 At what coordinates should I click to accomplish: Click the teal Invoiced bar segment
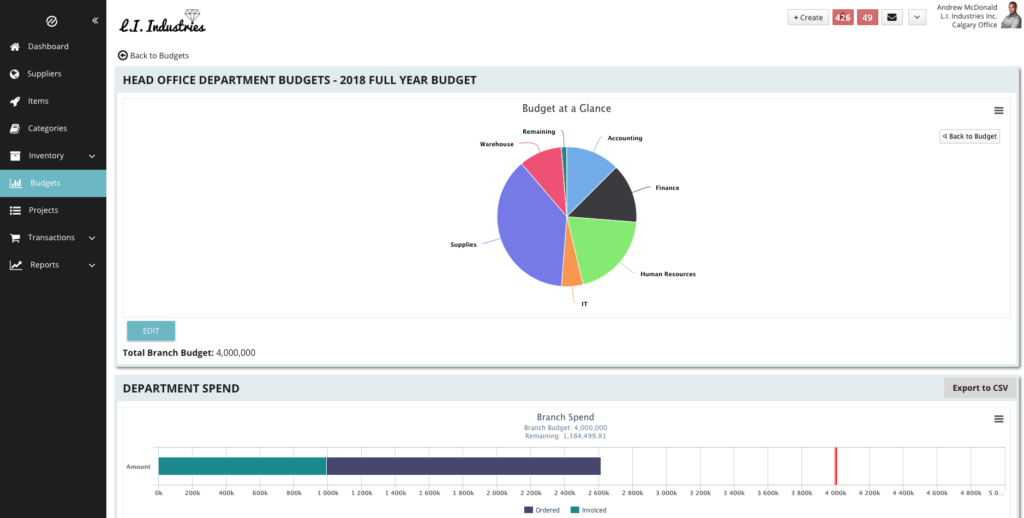coord(242,466)
